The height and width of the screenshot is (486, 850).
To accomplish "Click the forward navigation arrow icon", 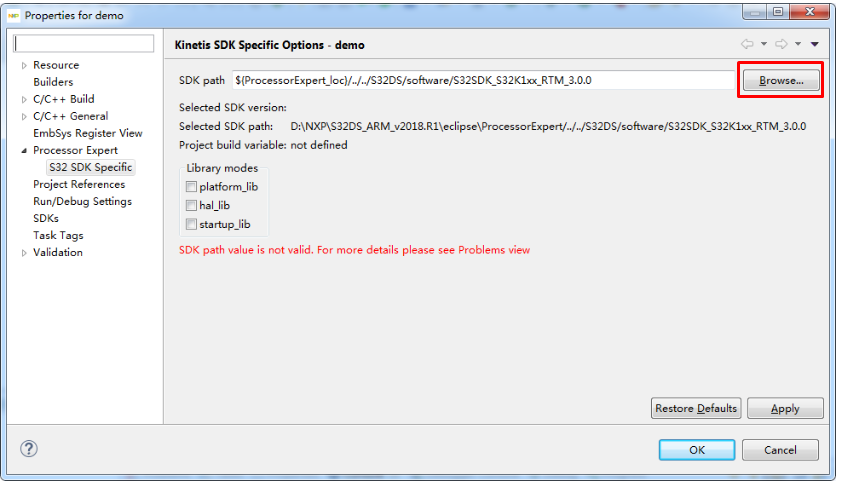I will pyautogui.click(x=781, y=44).
